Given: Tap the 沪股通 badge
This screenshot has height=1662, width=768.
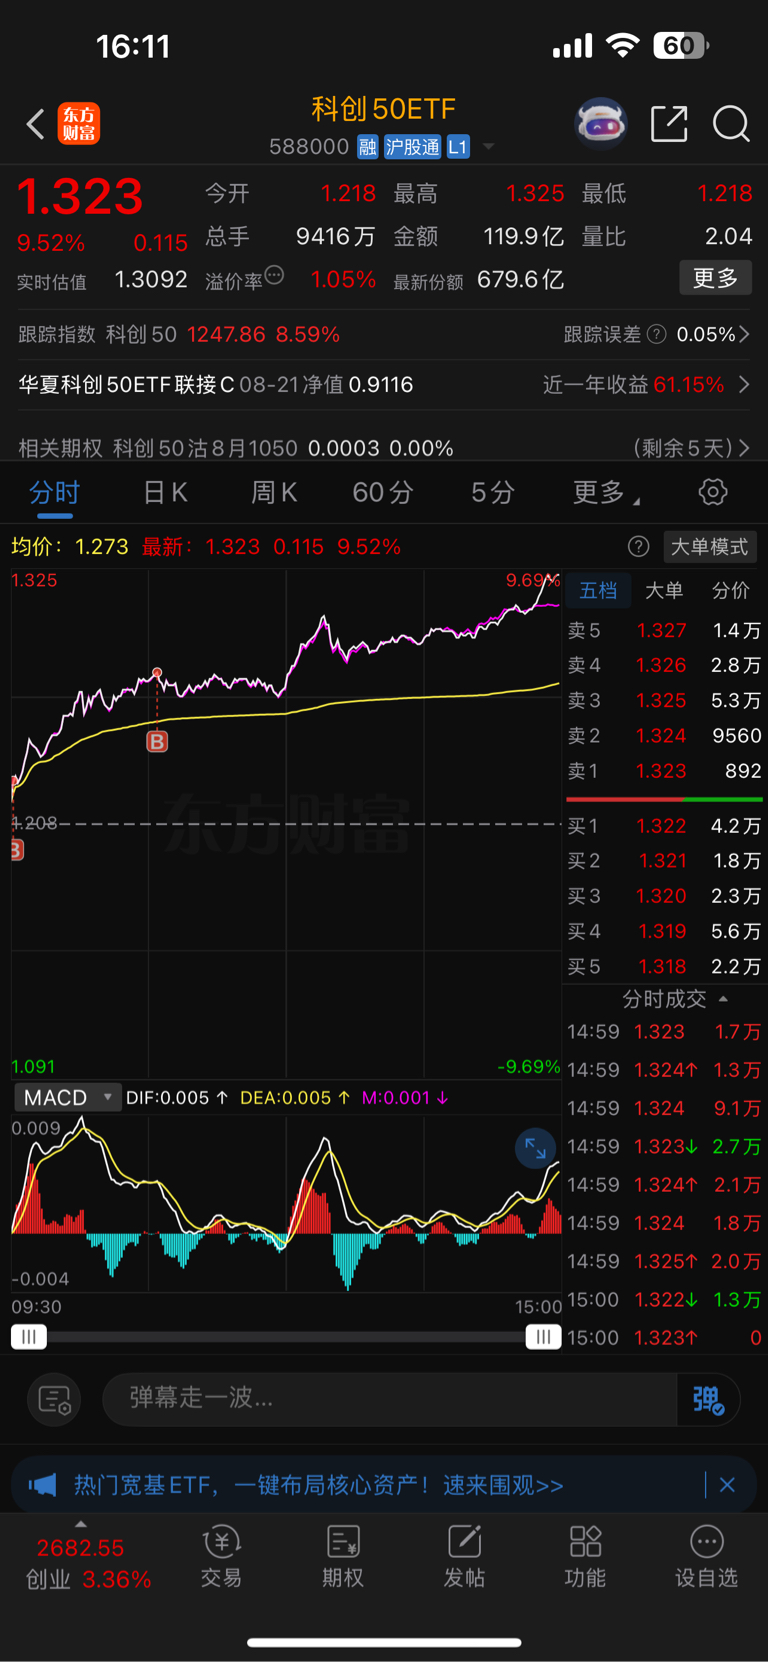Looking at the screenshot, I should point(412,147).
